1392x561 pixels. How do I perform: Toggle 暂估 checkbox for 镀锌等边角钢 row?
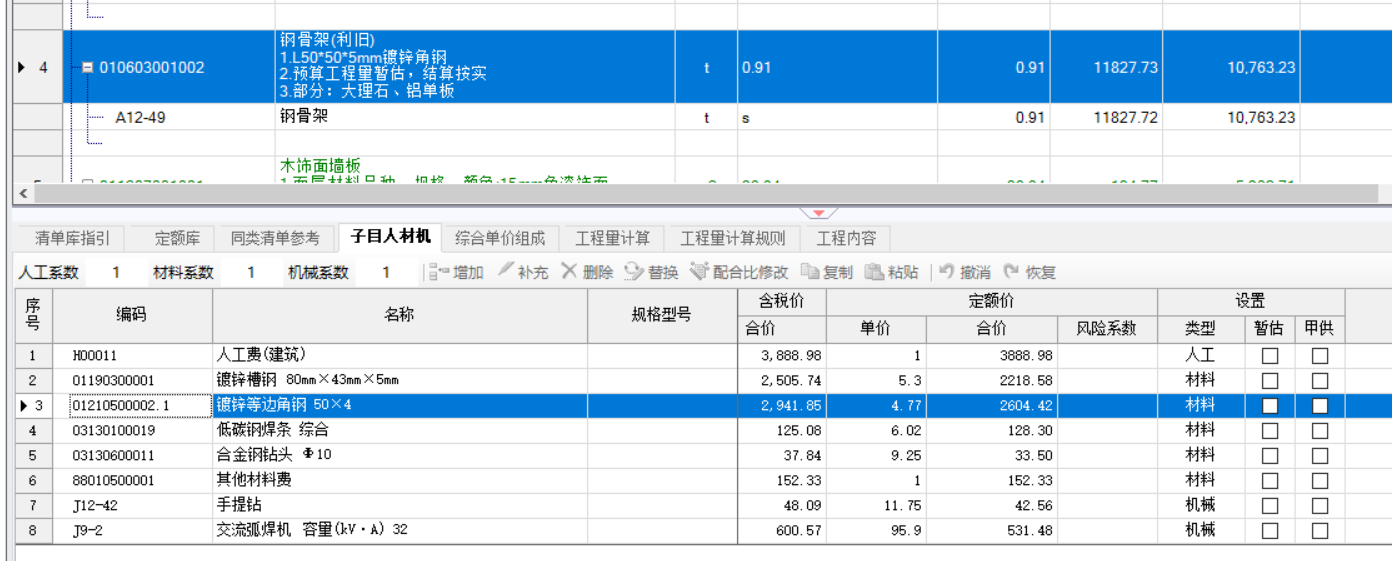1270,405
